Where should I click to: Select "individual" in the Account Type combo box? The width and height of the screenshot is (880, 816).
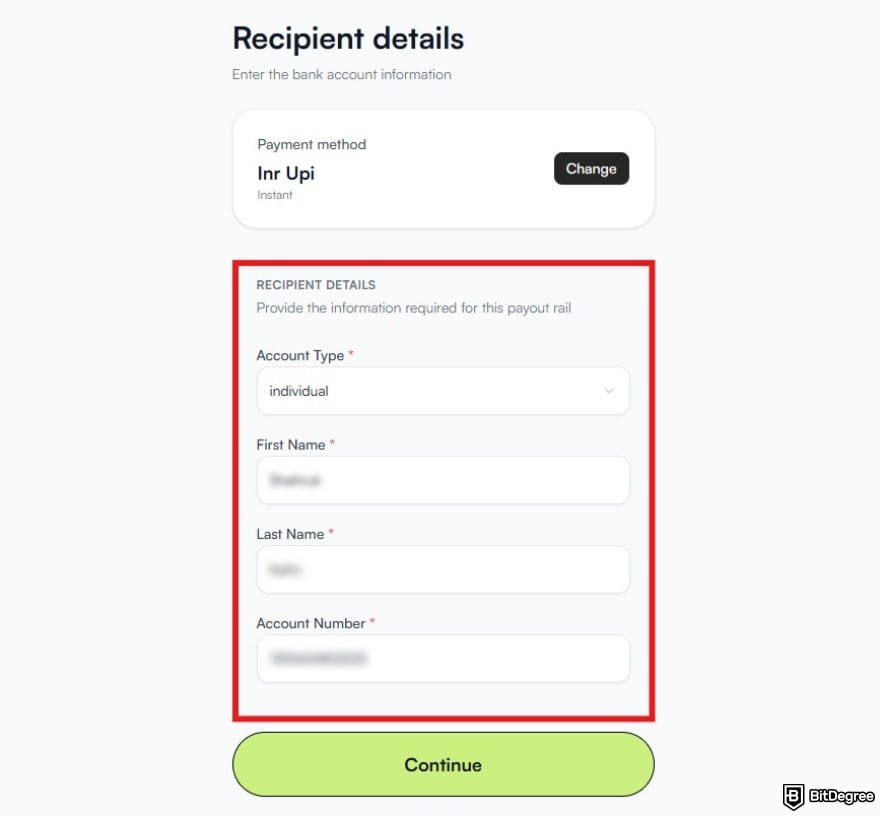pyautogui.click(x=443, y=391)
